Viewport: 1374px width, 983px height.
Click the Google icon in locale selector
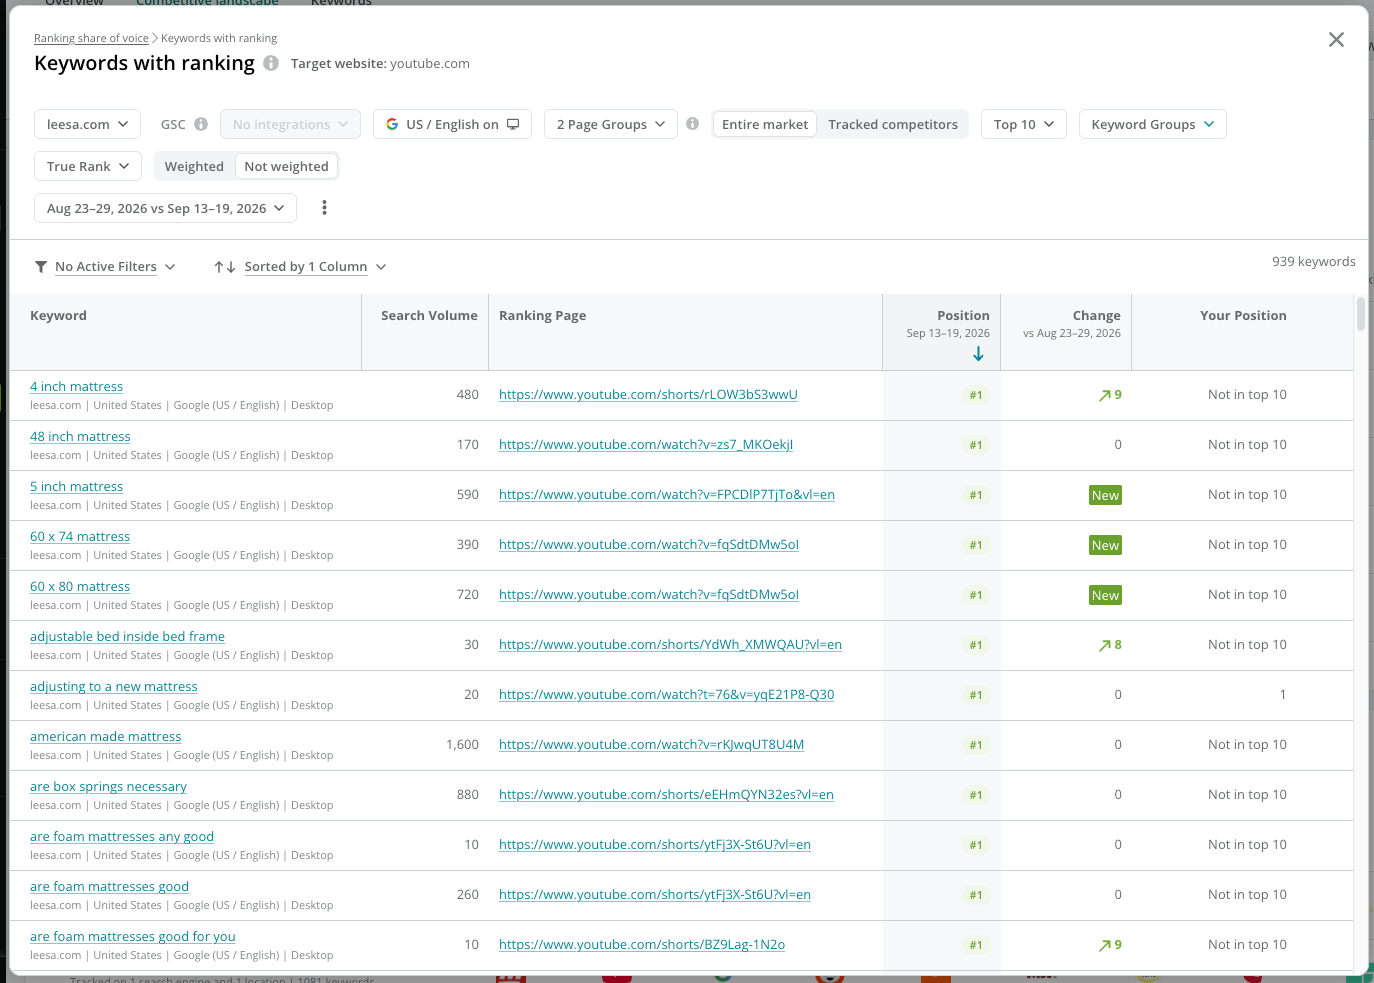tap(392, 124)
